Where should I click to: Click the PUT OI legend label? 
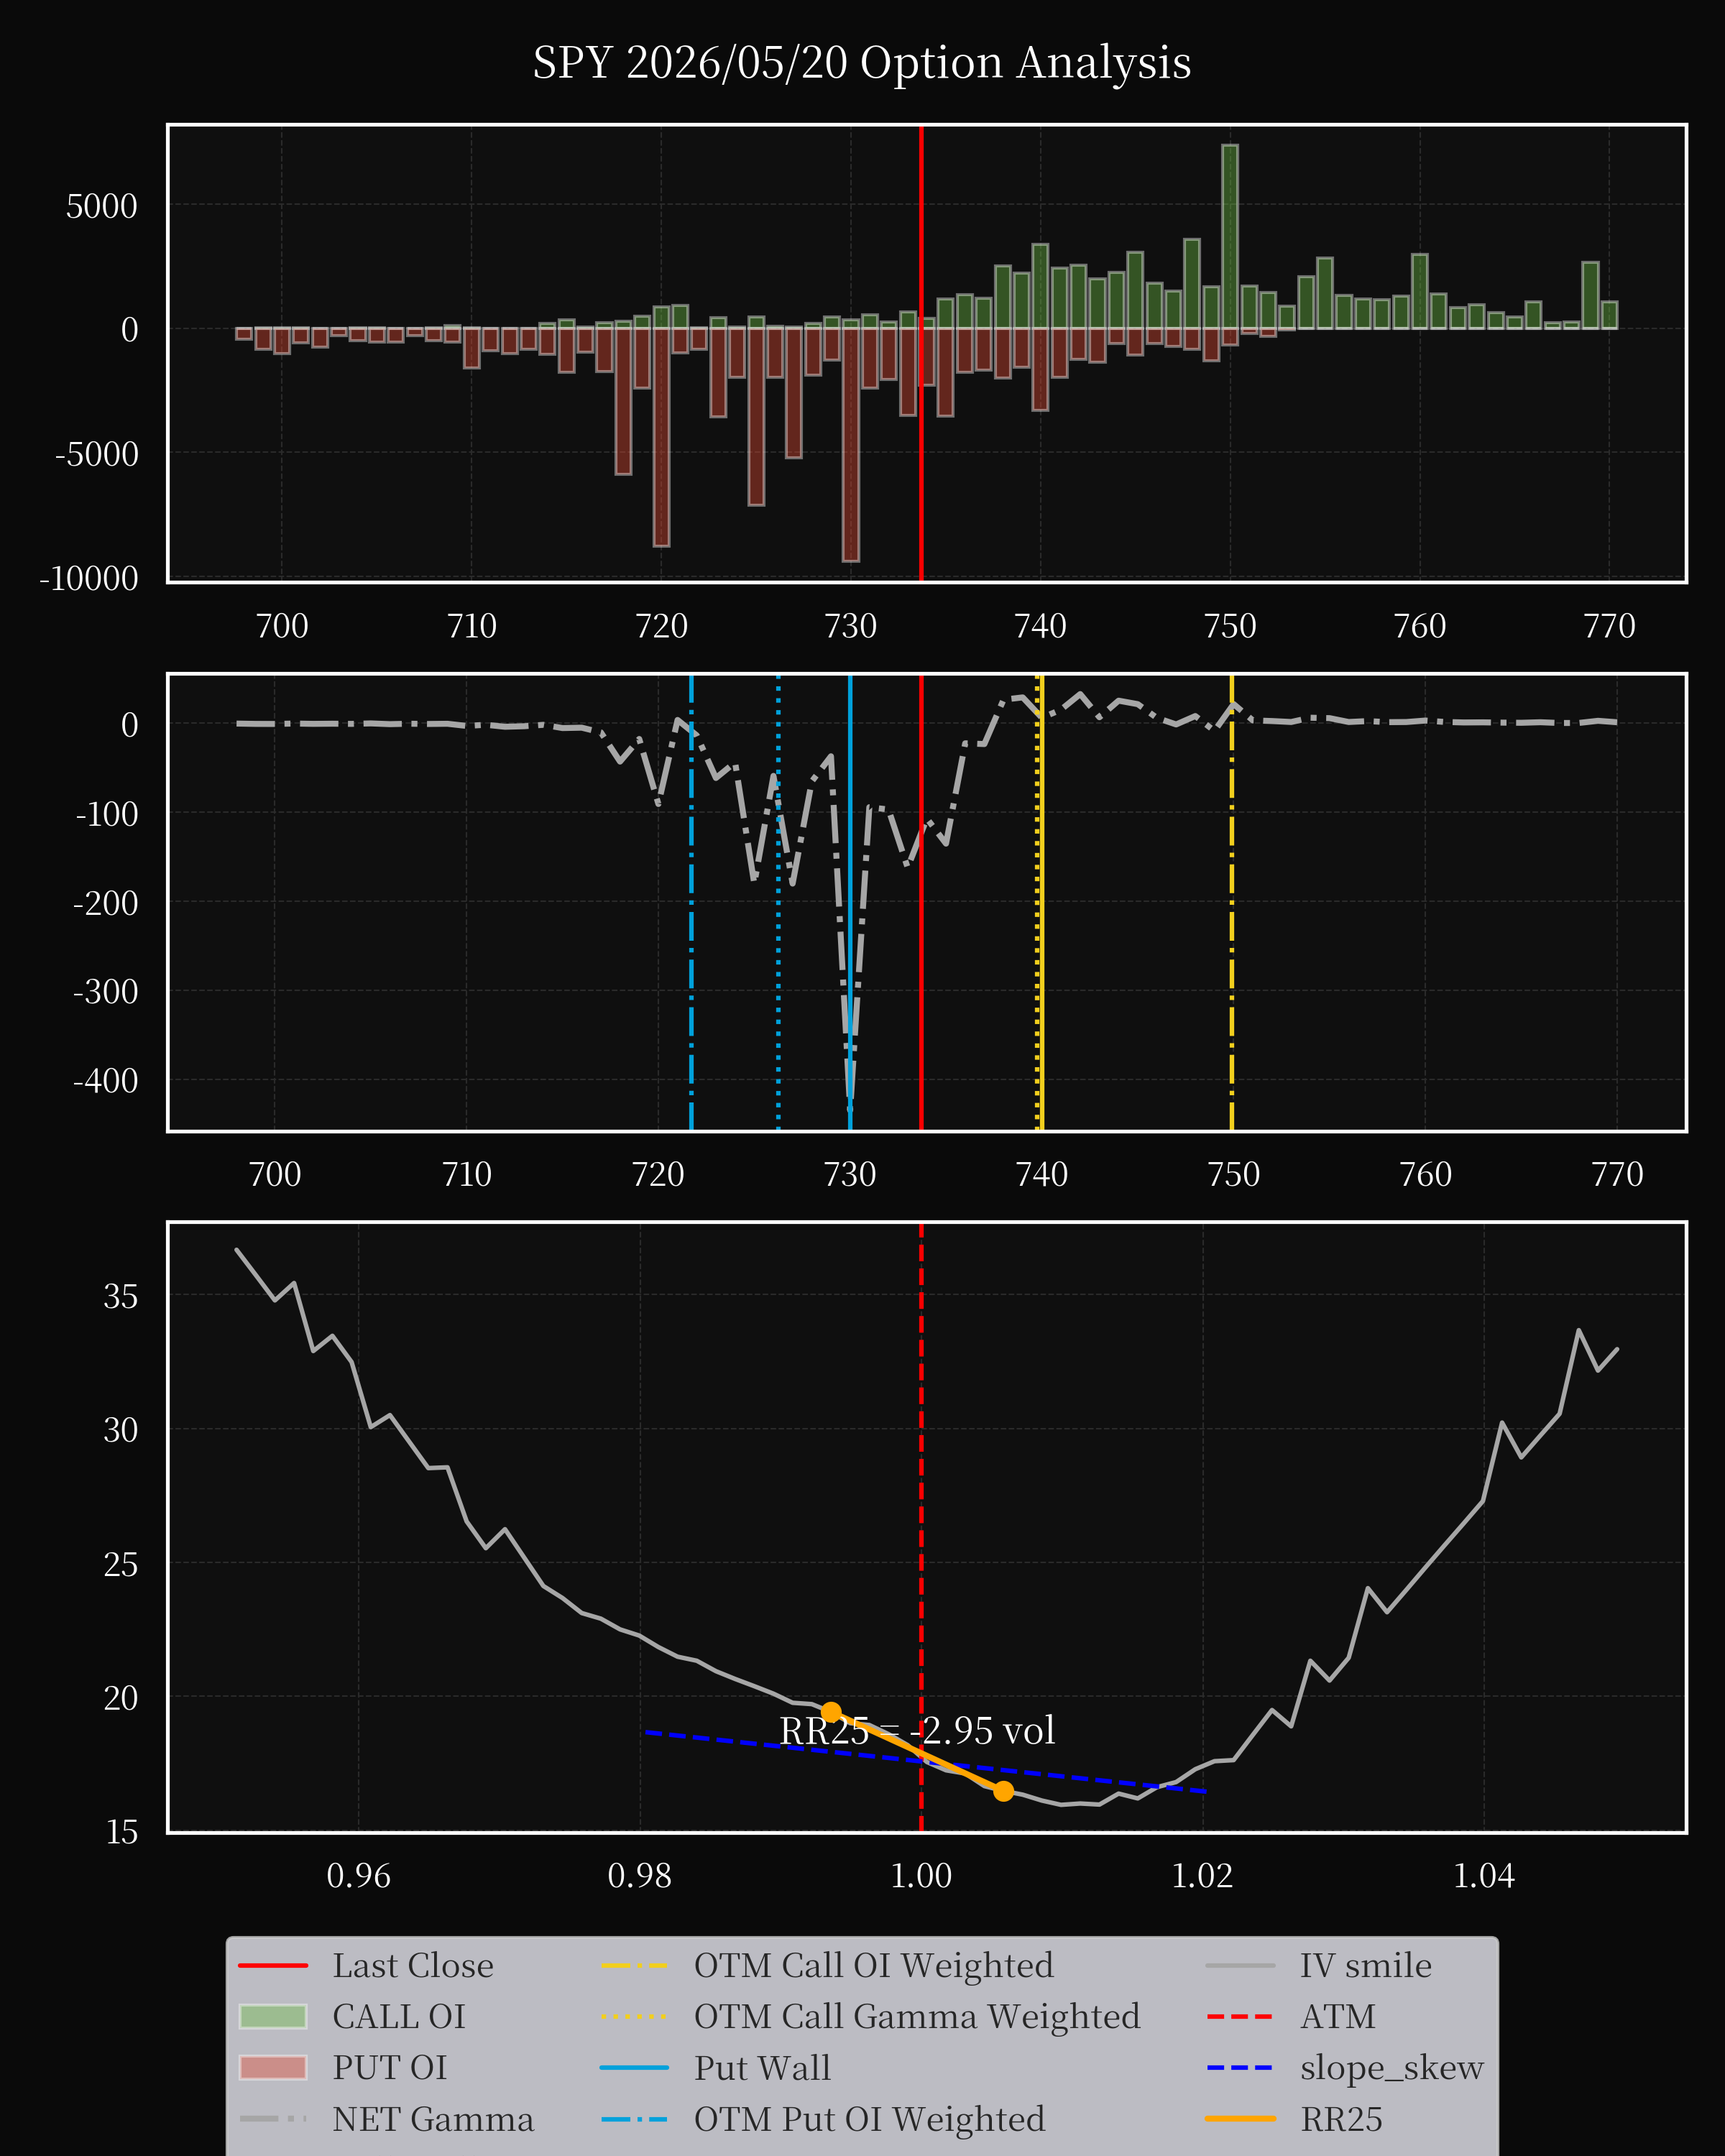pyautogui.click(x=390, y=2068)
